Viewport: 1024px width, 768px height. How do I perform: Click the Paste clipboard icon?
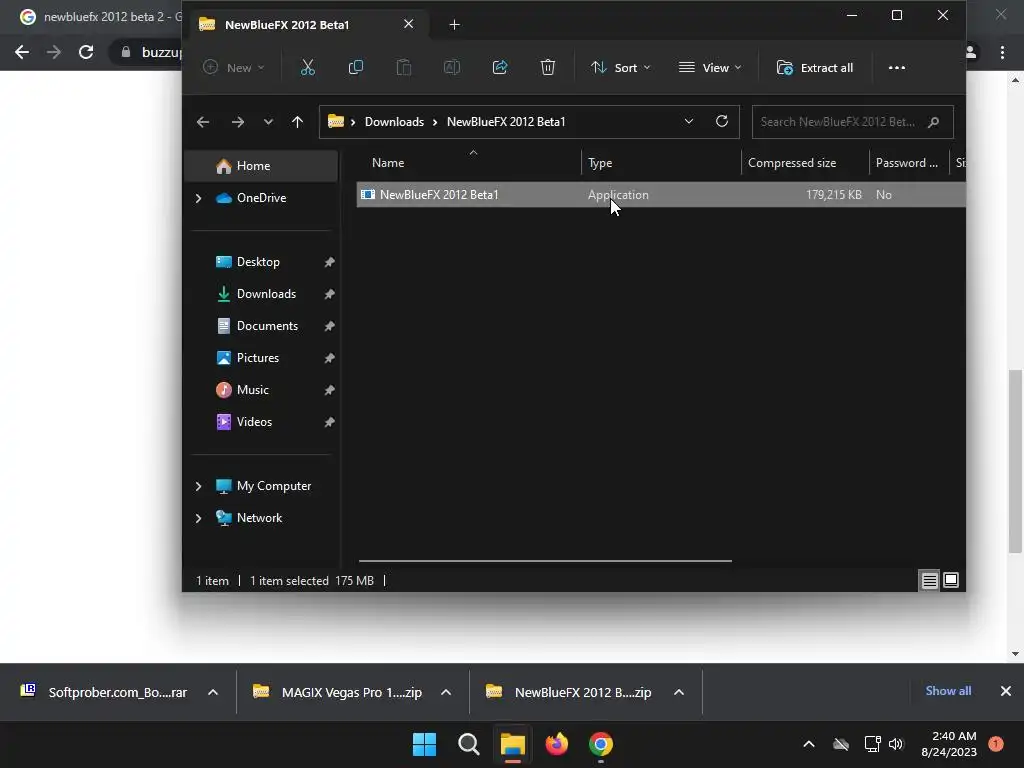click(x=404, y=67)
